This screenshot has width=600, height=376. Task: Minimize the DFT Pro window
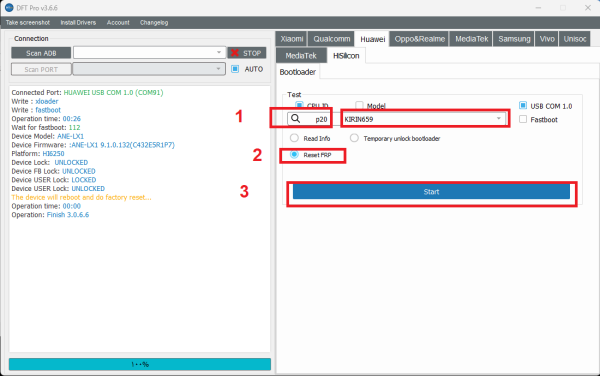click(538, 8)
